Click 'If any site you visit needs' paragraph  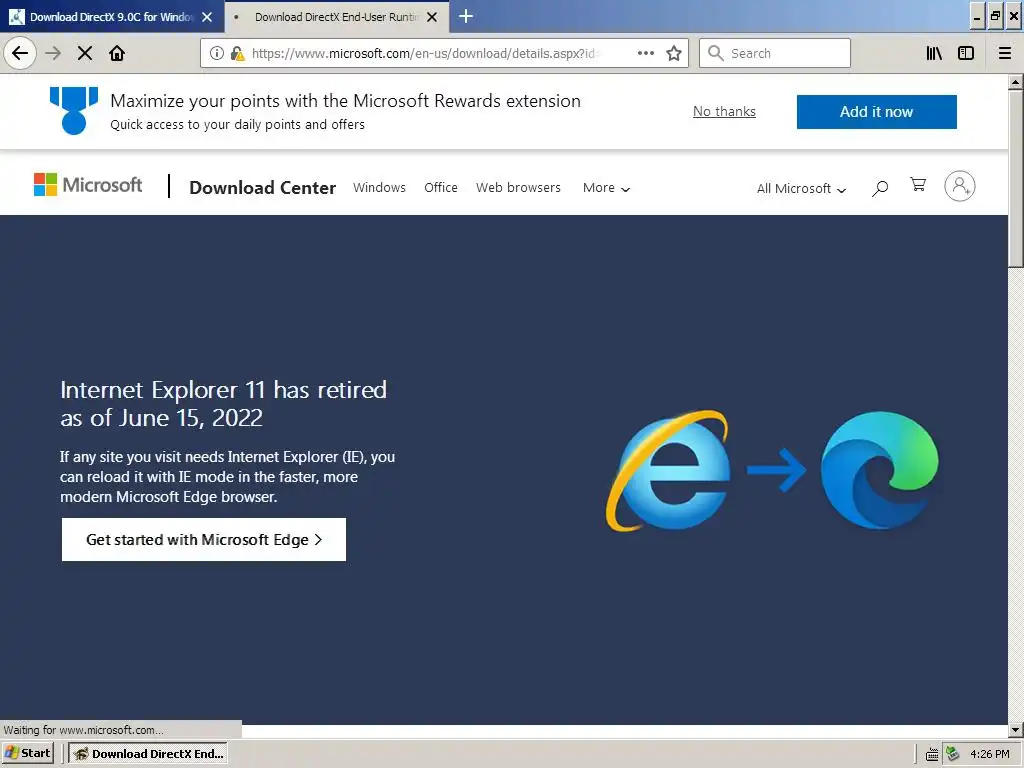pos(227,477)
